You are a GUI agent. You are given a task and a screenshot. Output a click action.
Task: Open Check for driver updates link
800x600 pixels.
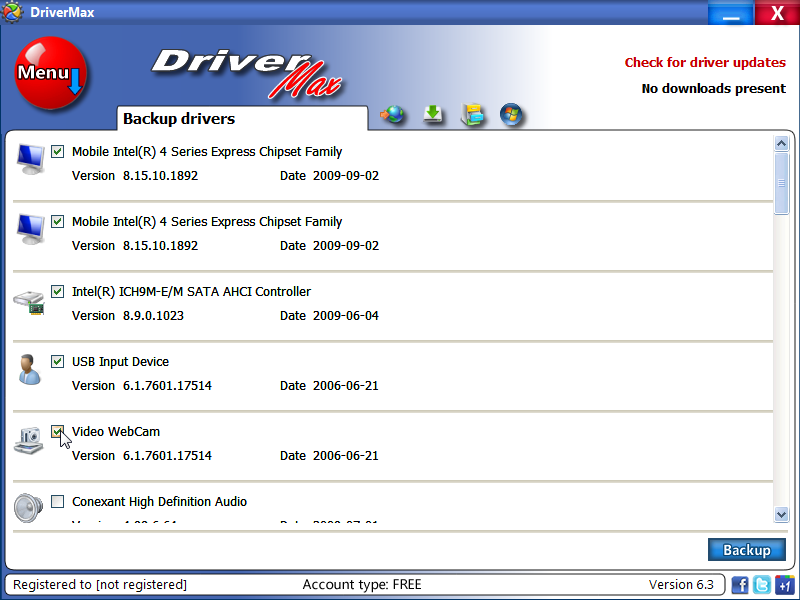click(x=705, y=62)
